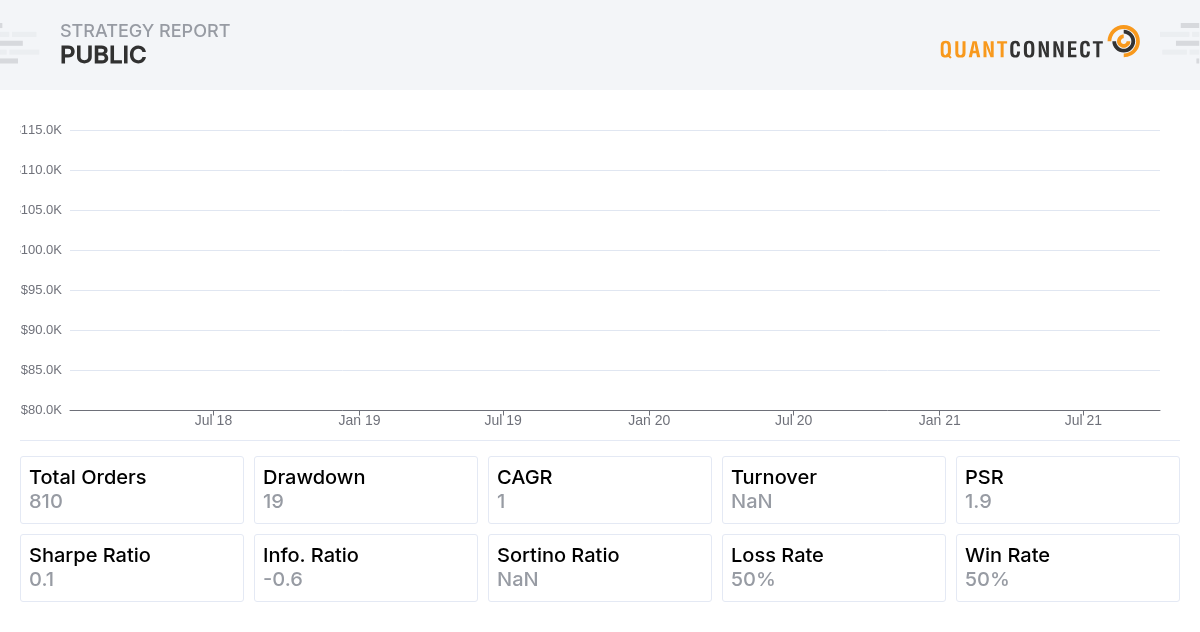Click the Win Rate 50% card
The height and width of the screenshot is (632, 1200).
click(1067, 567)
